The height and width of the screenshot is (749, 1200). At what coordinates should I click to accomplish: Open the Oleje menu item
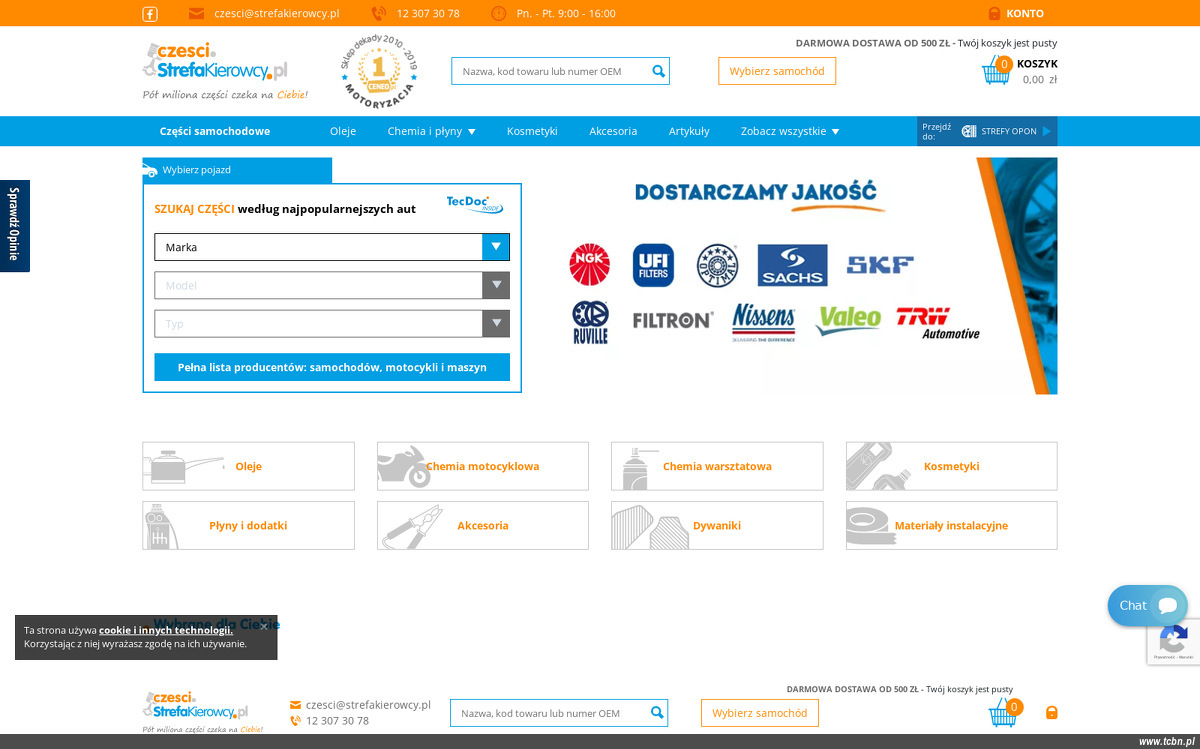pyautogui.click(x=343, y=131)
